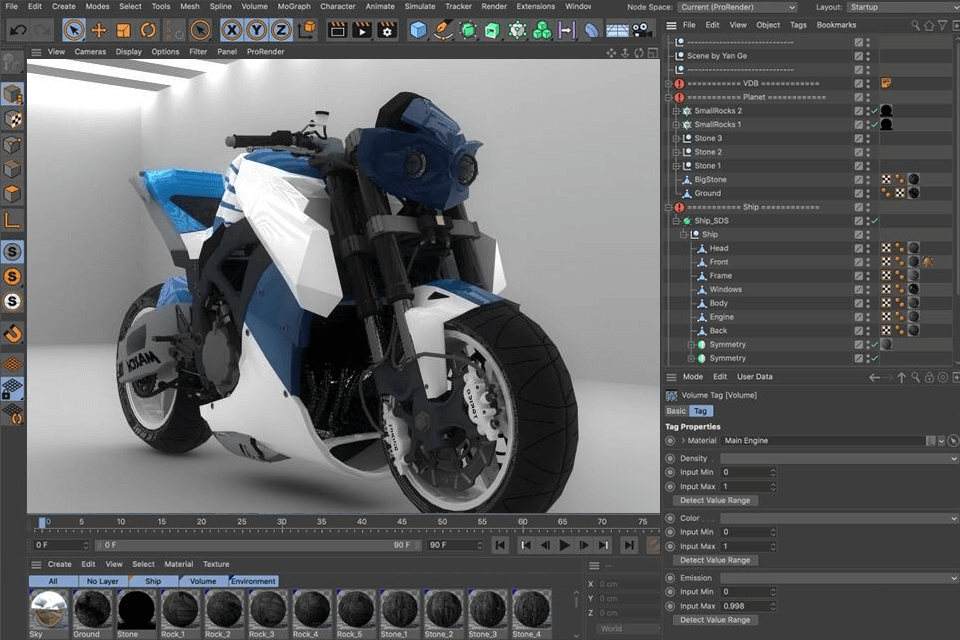Click the Coordinate System cube icon
This screenshot has height=640, width=960.
(308, 30)
